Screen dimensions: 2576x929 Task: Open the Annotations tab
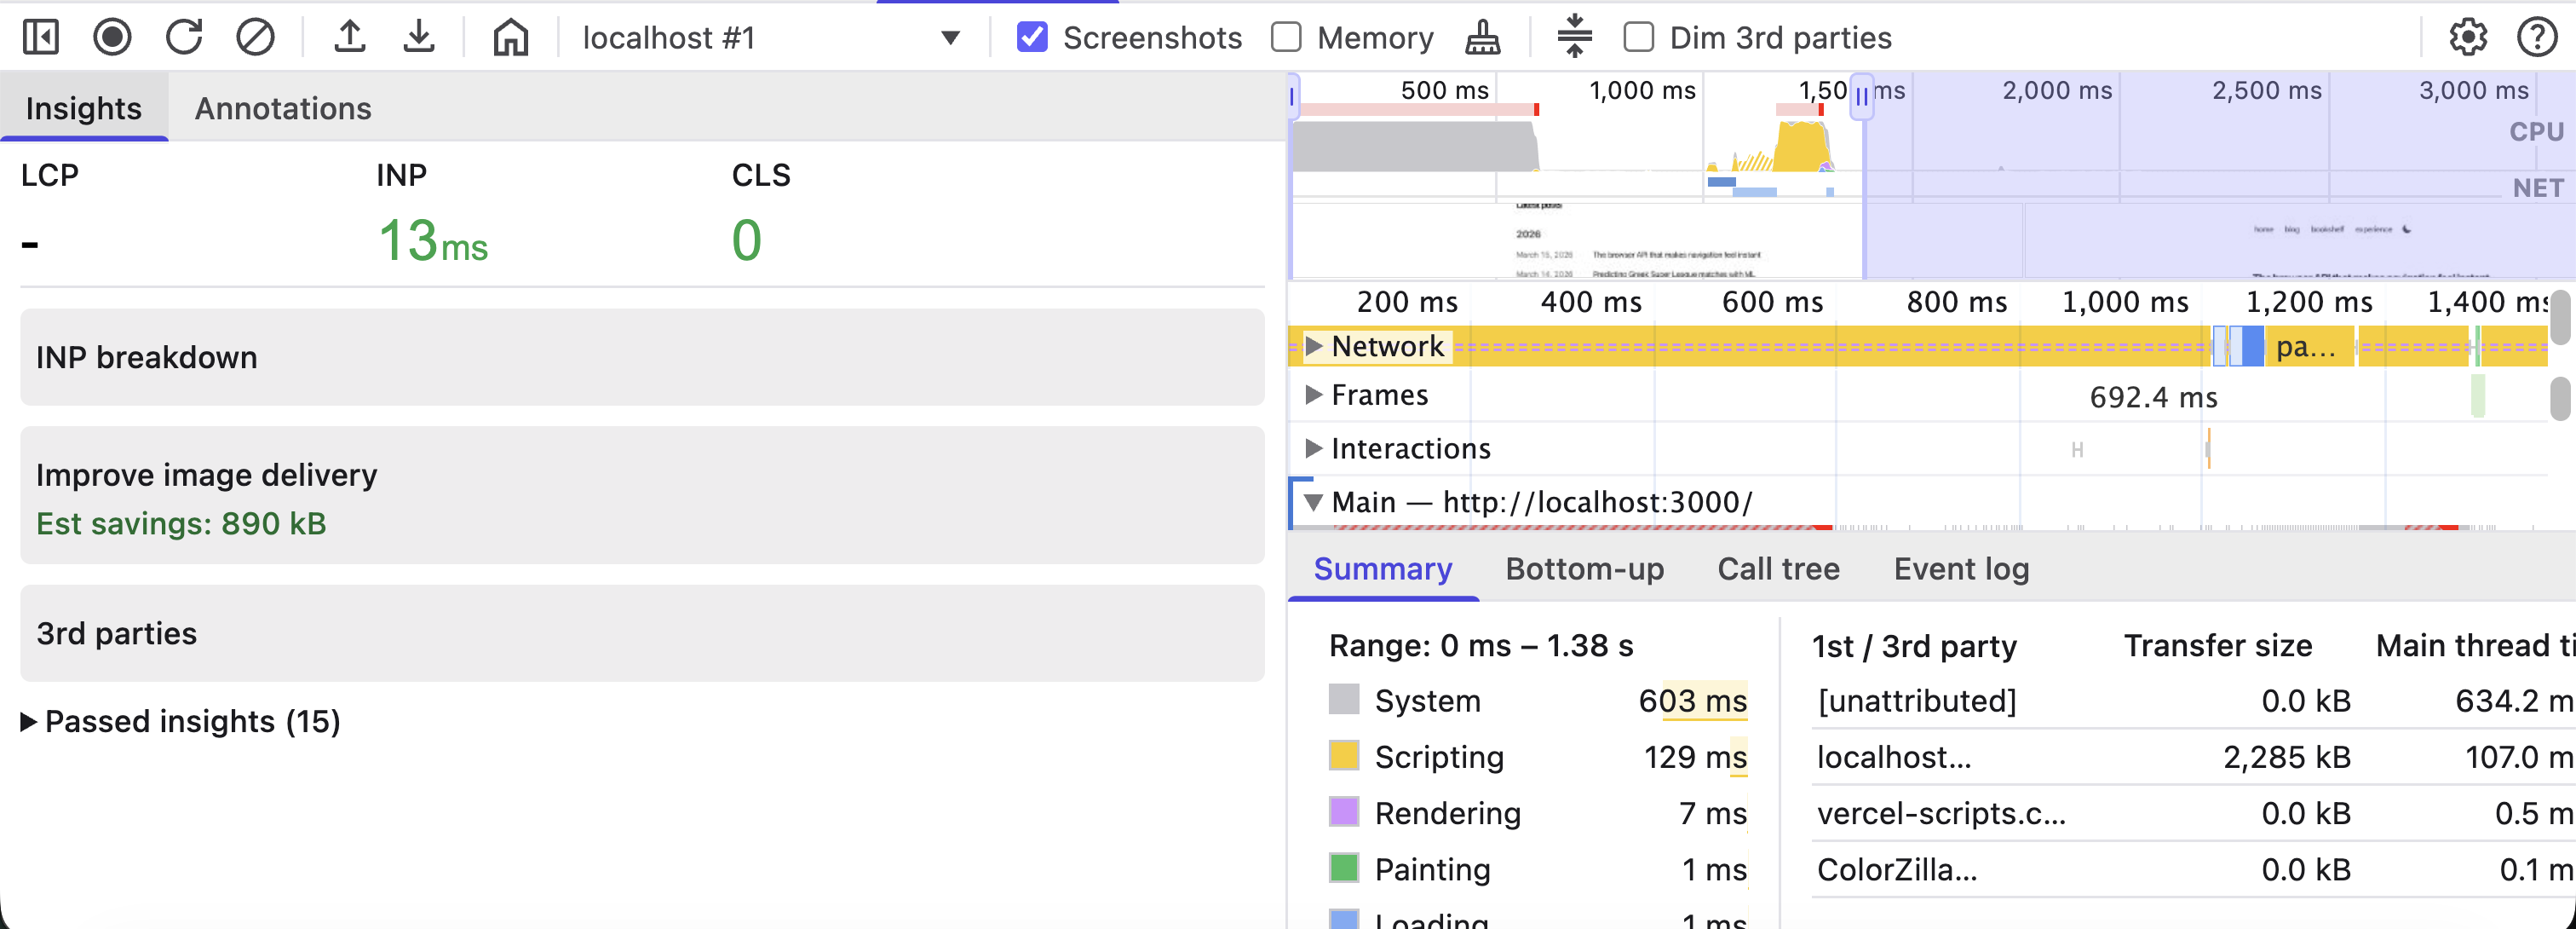[x=283, y=108]
